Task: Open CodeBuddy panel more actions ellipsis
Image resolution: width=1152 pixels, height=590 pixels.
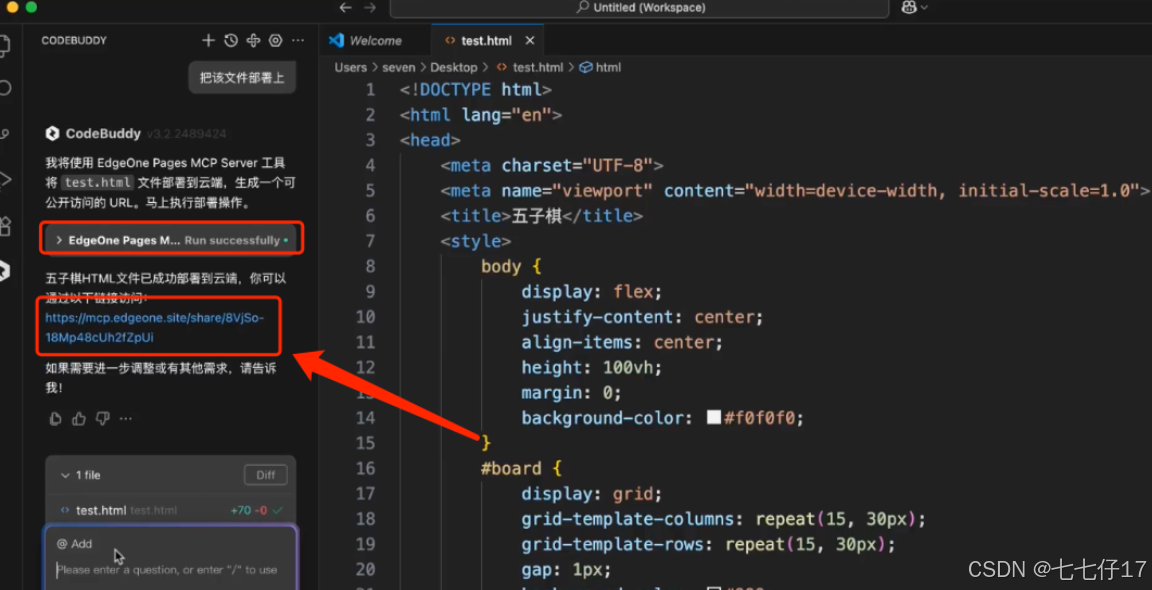Action: pos(298,40)
